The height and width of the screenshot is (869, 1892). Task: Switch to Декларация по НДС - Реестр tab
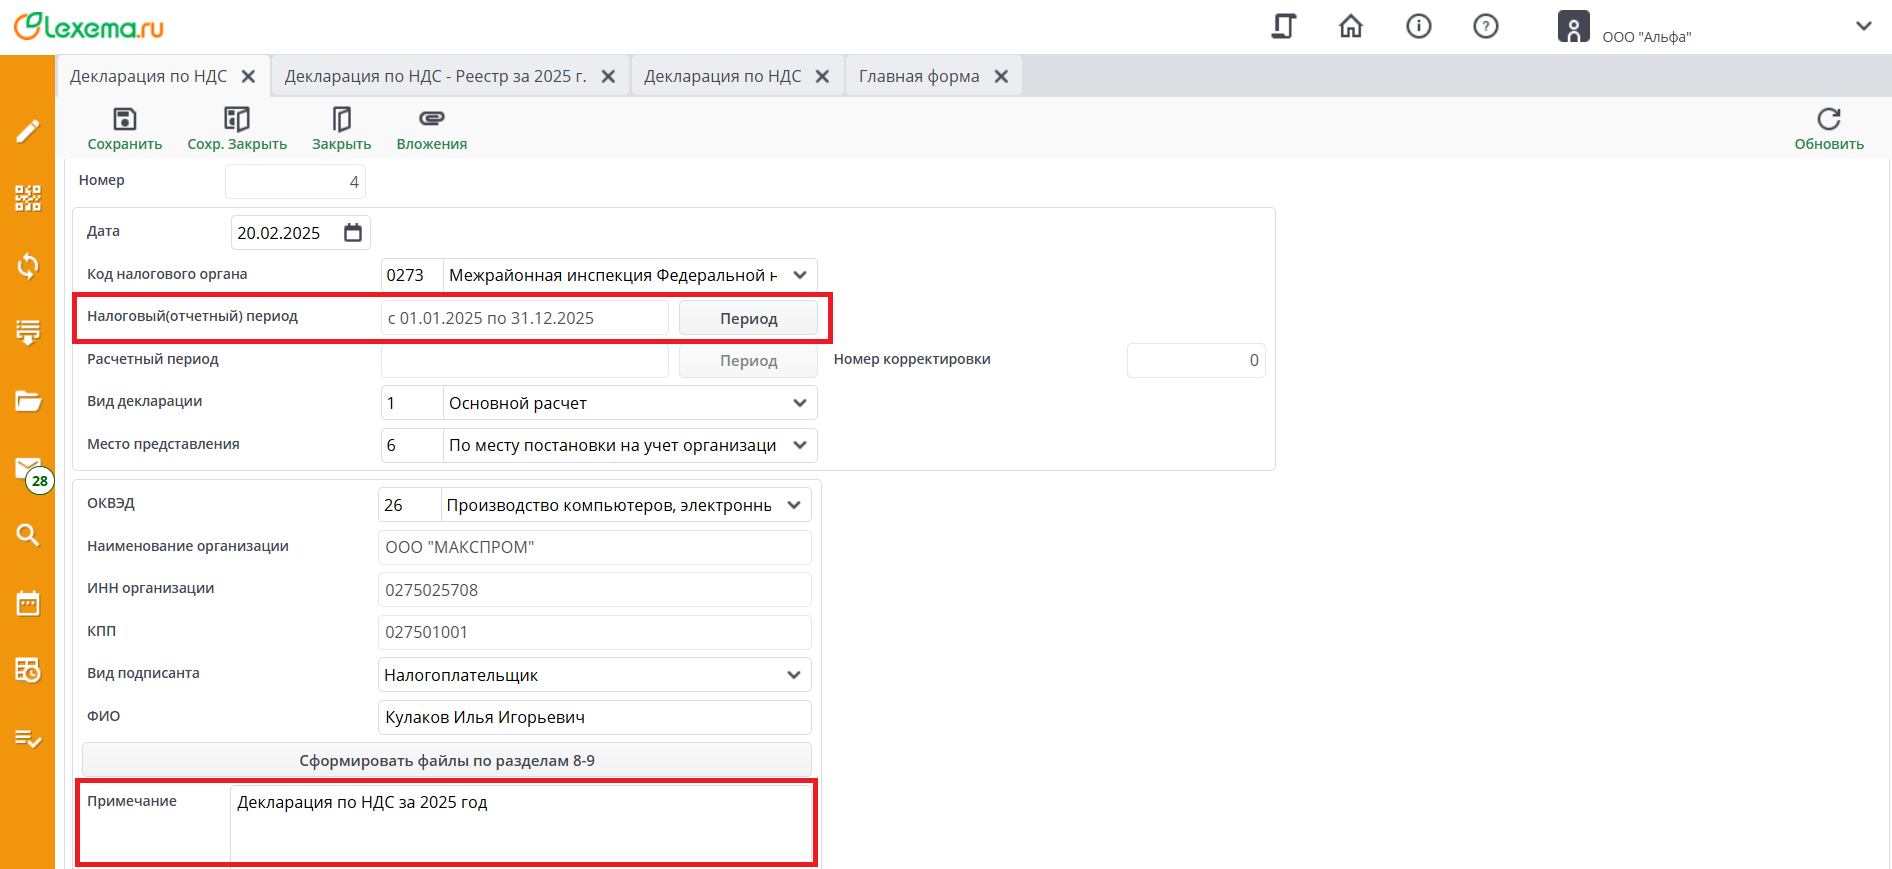click(435, 77)
